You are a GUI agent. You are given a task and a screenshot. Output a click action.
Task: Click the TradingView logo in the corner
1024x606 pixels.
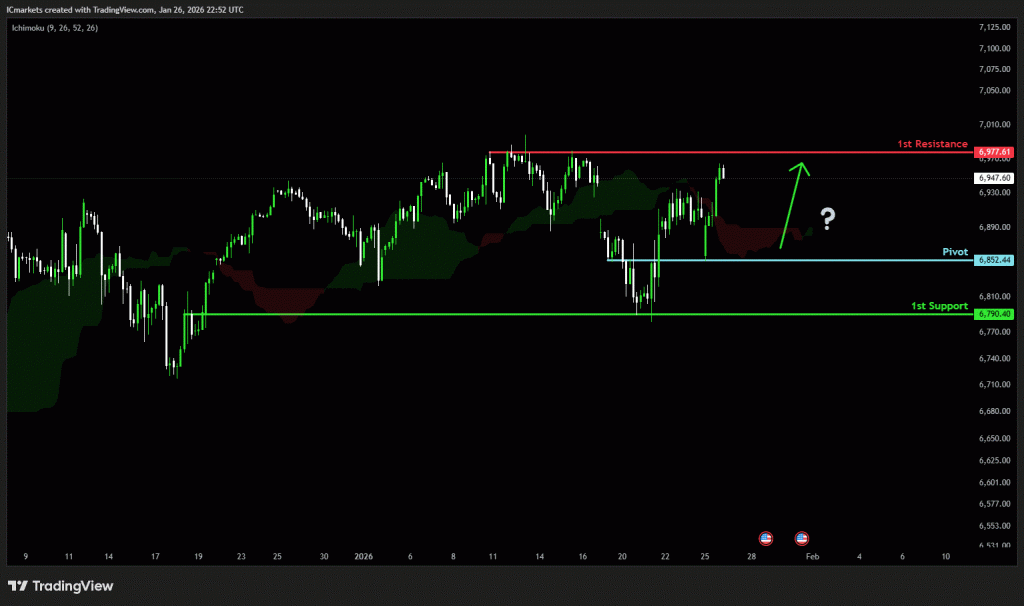pos(58,586)
